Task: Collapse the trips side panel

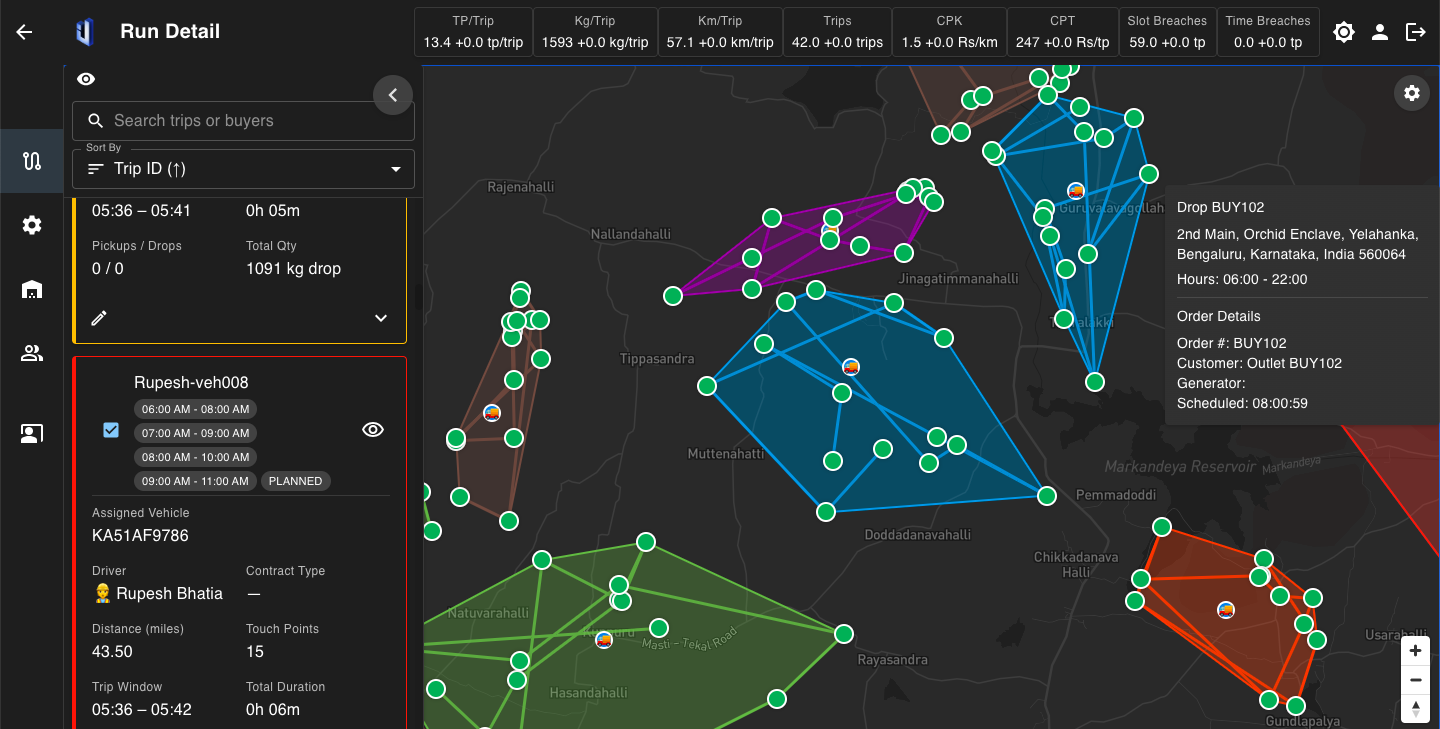Action: click(393, 95)
